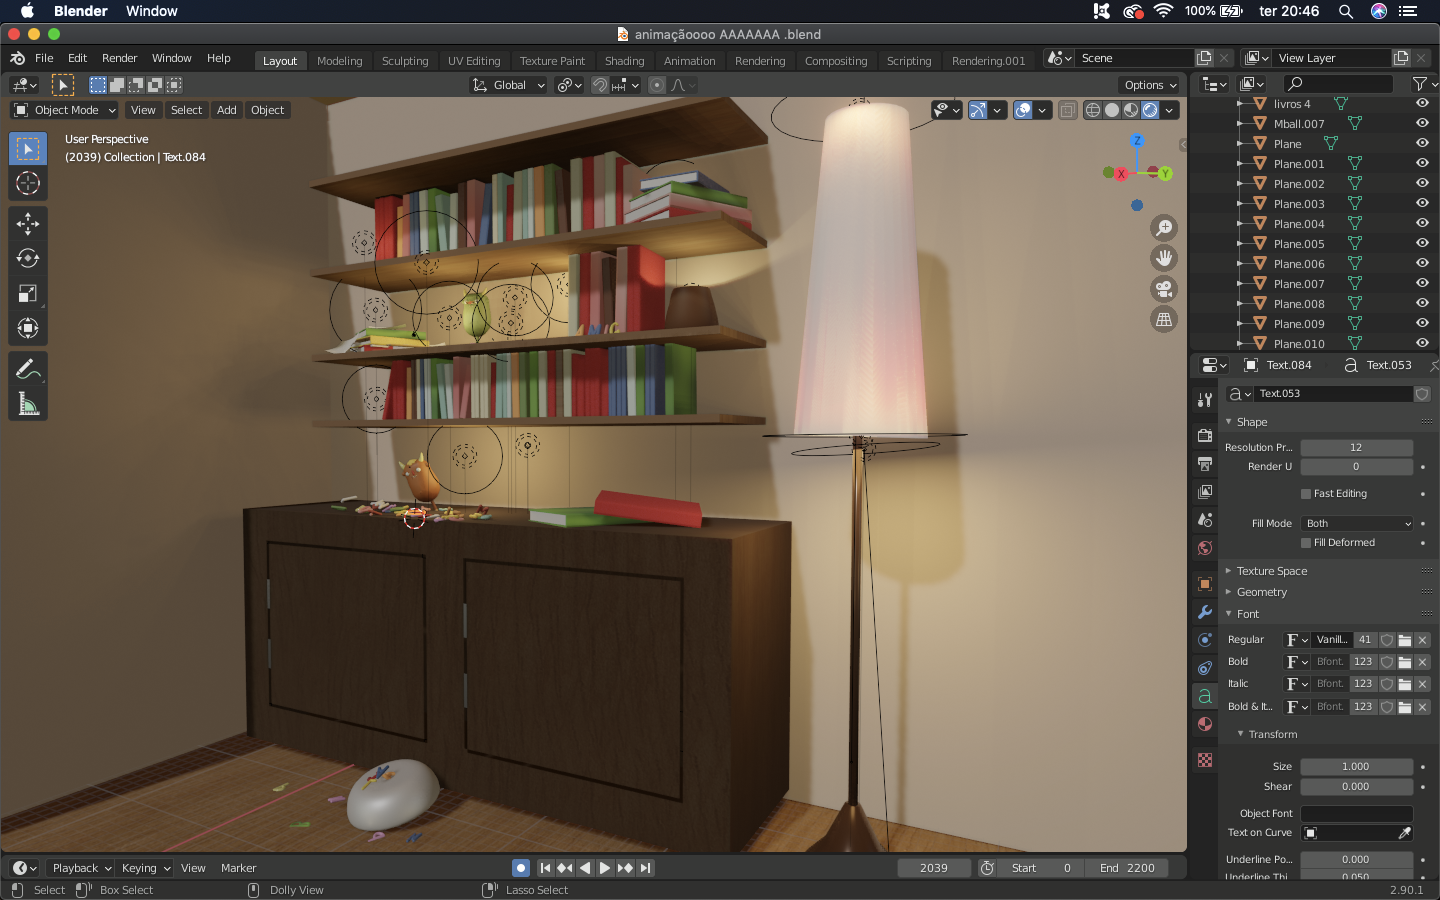Activate the Scale tool
Screen dimensions: 1440x900
pyautogui.click(x=28, y=293)
